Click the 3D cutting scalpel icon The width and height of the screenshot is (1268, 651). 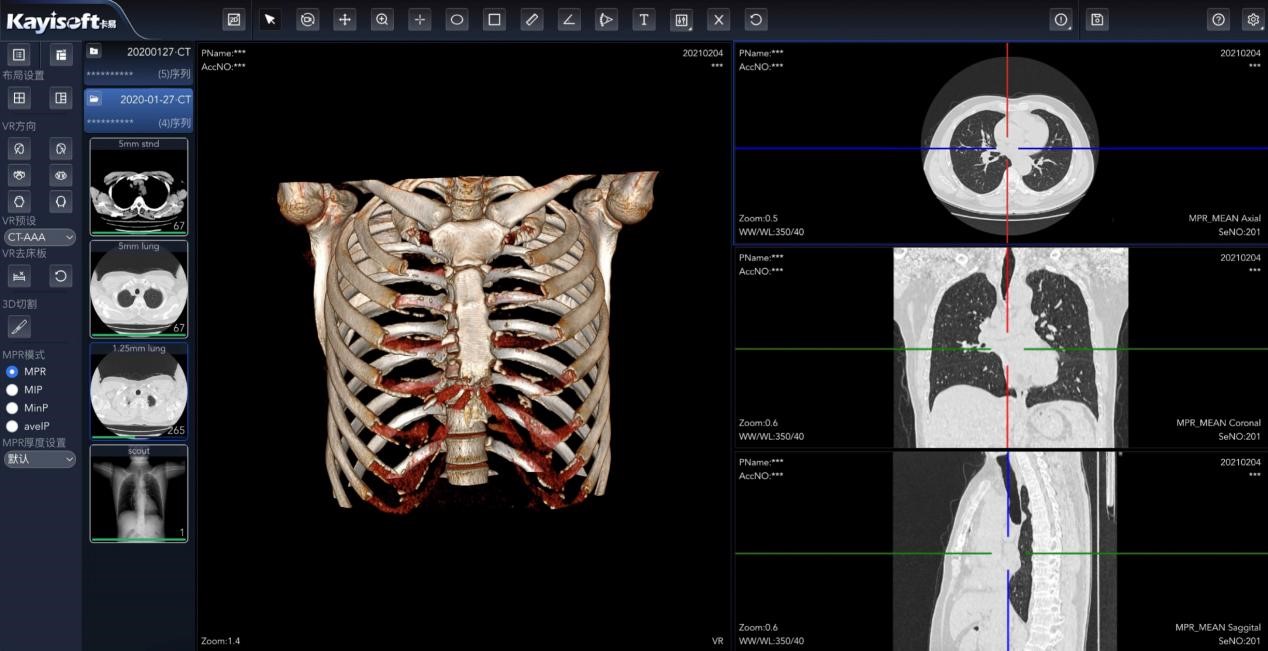click(18, 326)
